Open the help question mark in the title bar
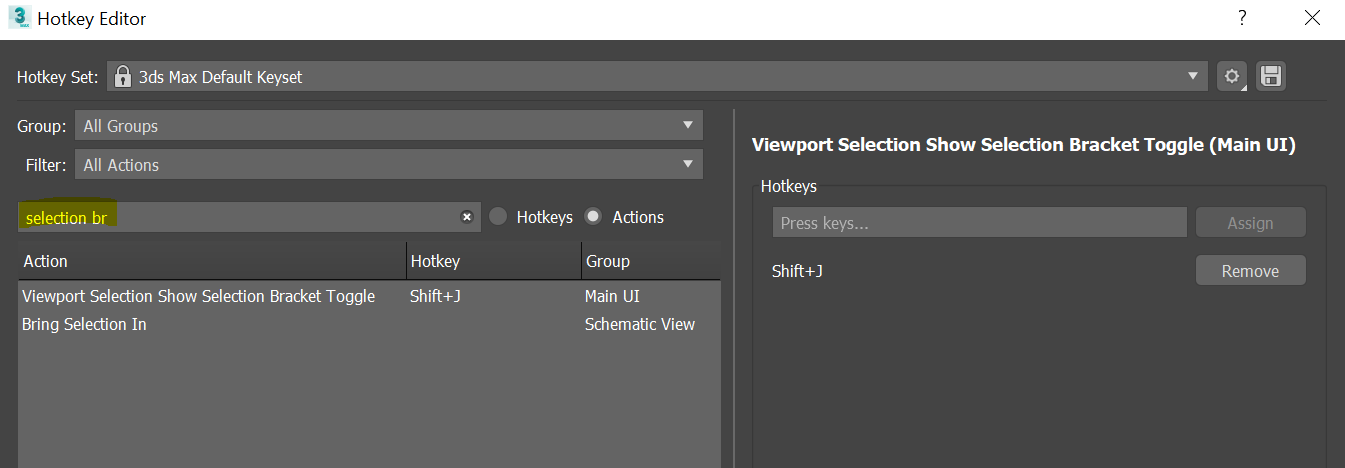Viewport: 1345px width, 468px height. click(x=1242, y=18)
